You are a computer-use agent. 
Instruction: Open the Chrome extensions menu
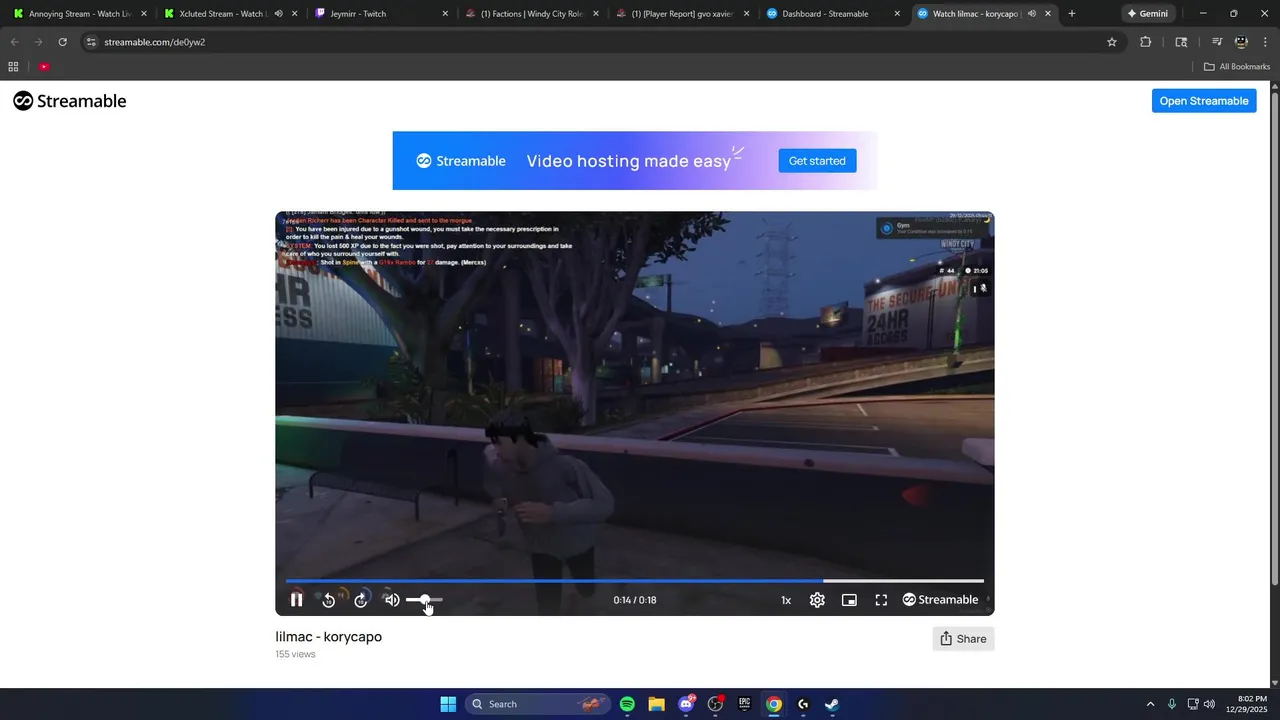pos(1146,42)
